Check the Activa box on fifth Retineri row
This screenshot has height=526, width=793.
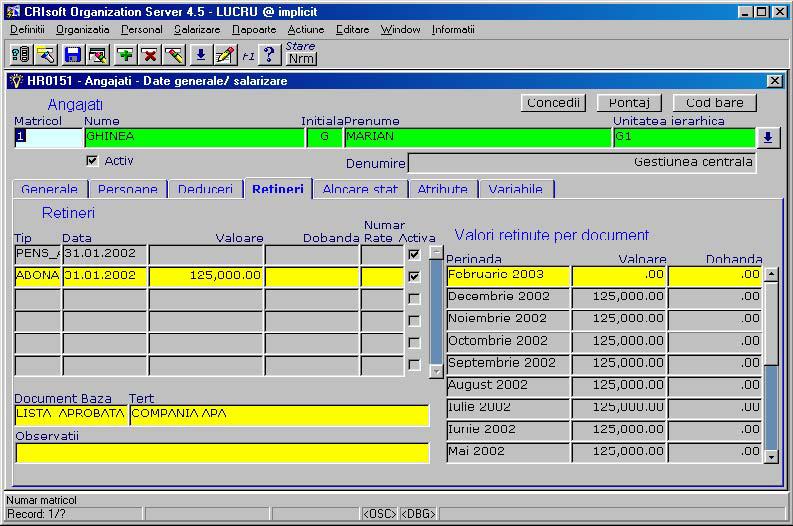414,342
